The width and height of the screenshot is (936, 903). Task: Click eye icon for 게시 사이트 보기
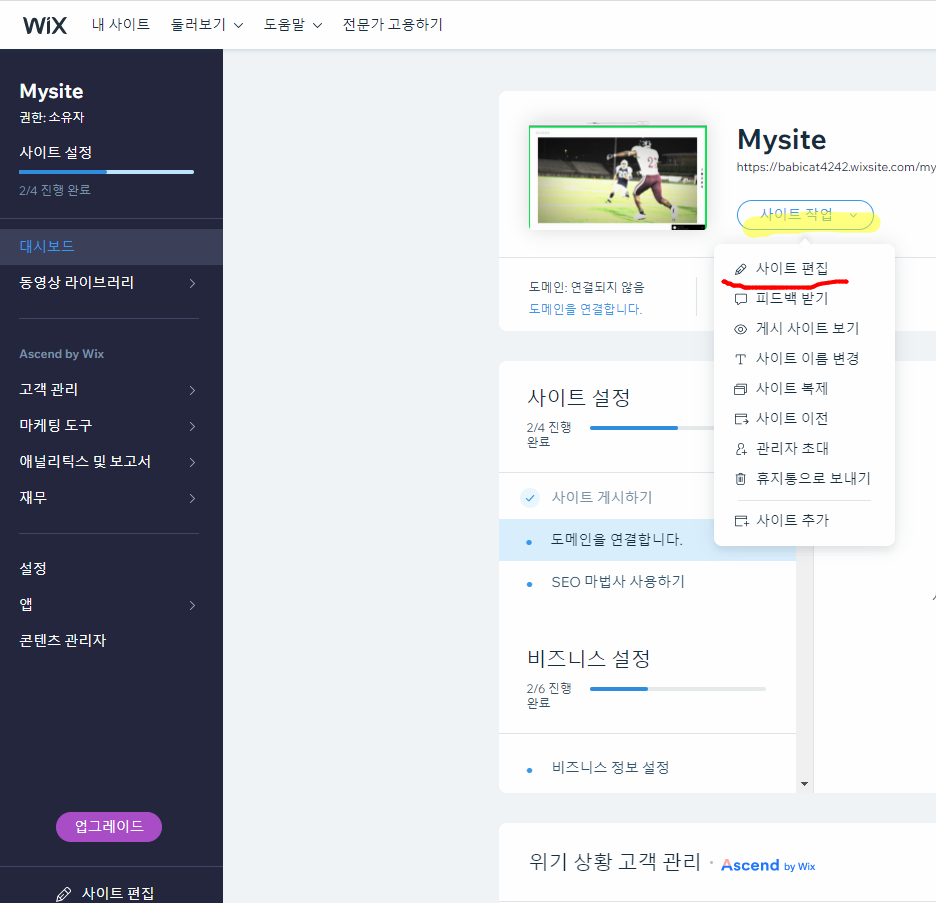point(740,329)
